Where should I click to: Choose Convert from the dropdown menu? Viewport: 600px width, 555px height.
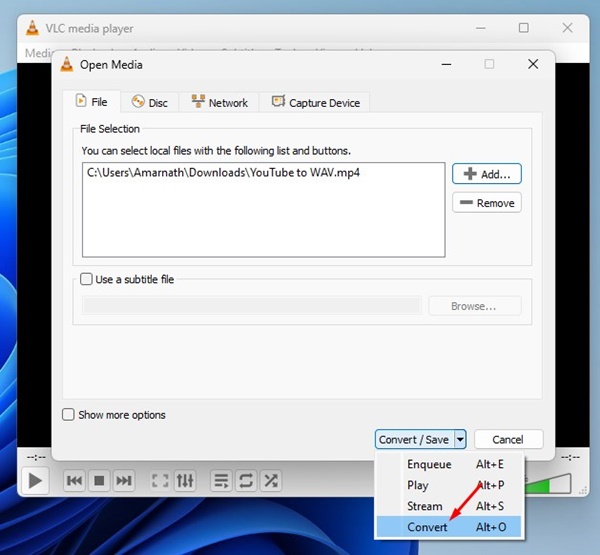click(x=449, y=527)
